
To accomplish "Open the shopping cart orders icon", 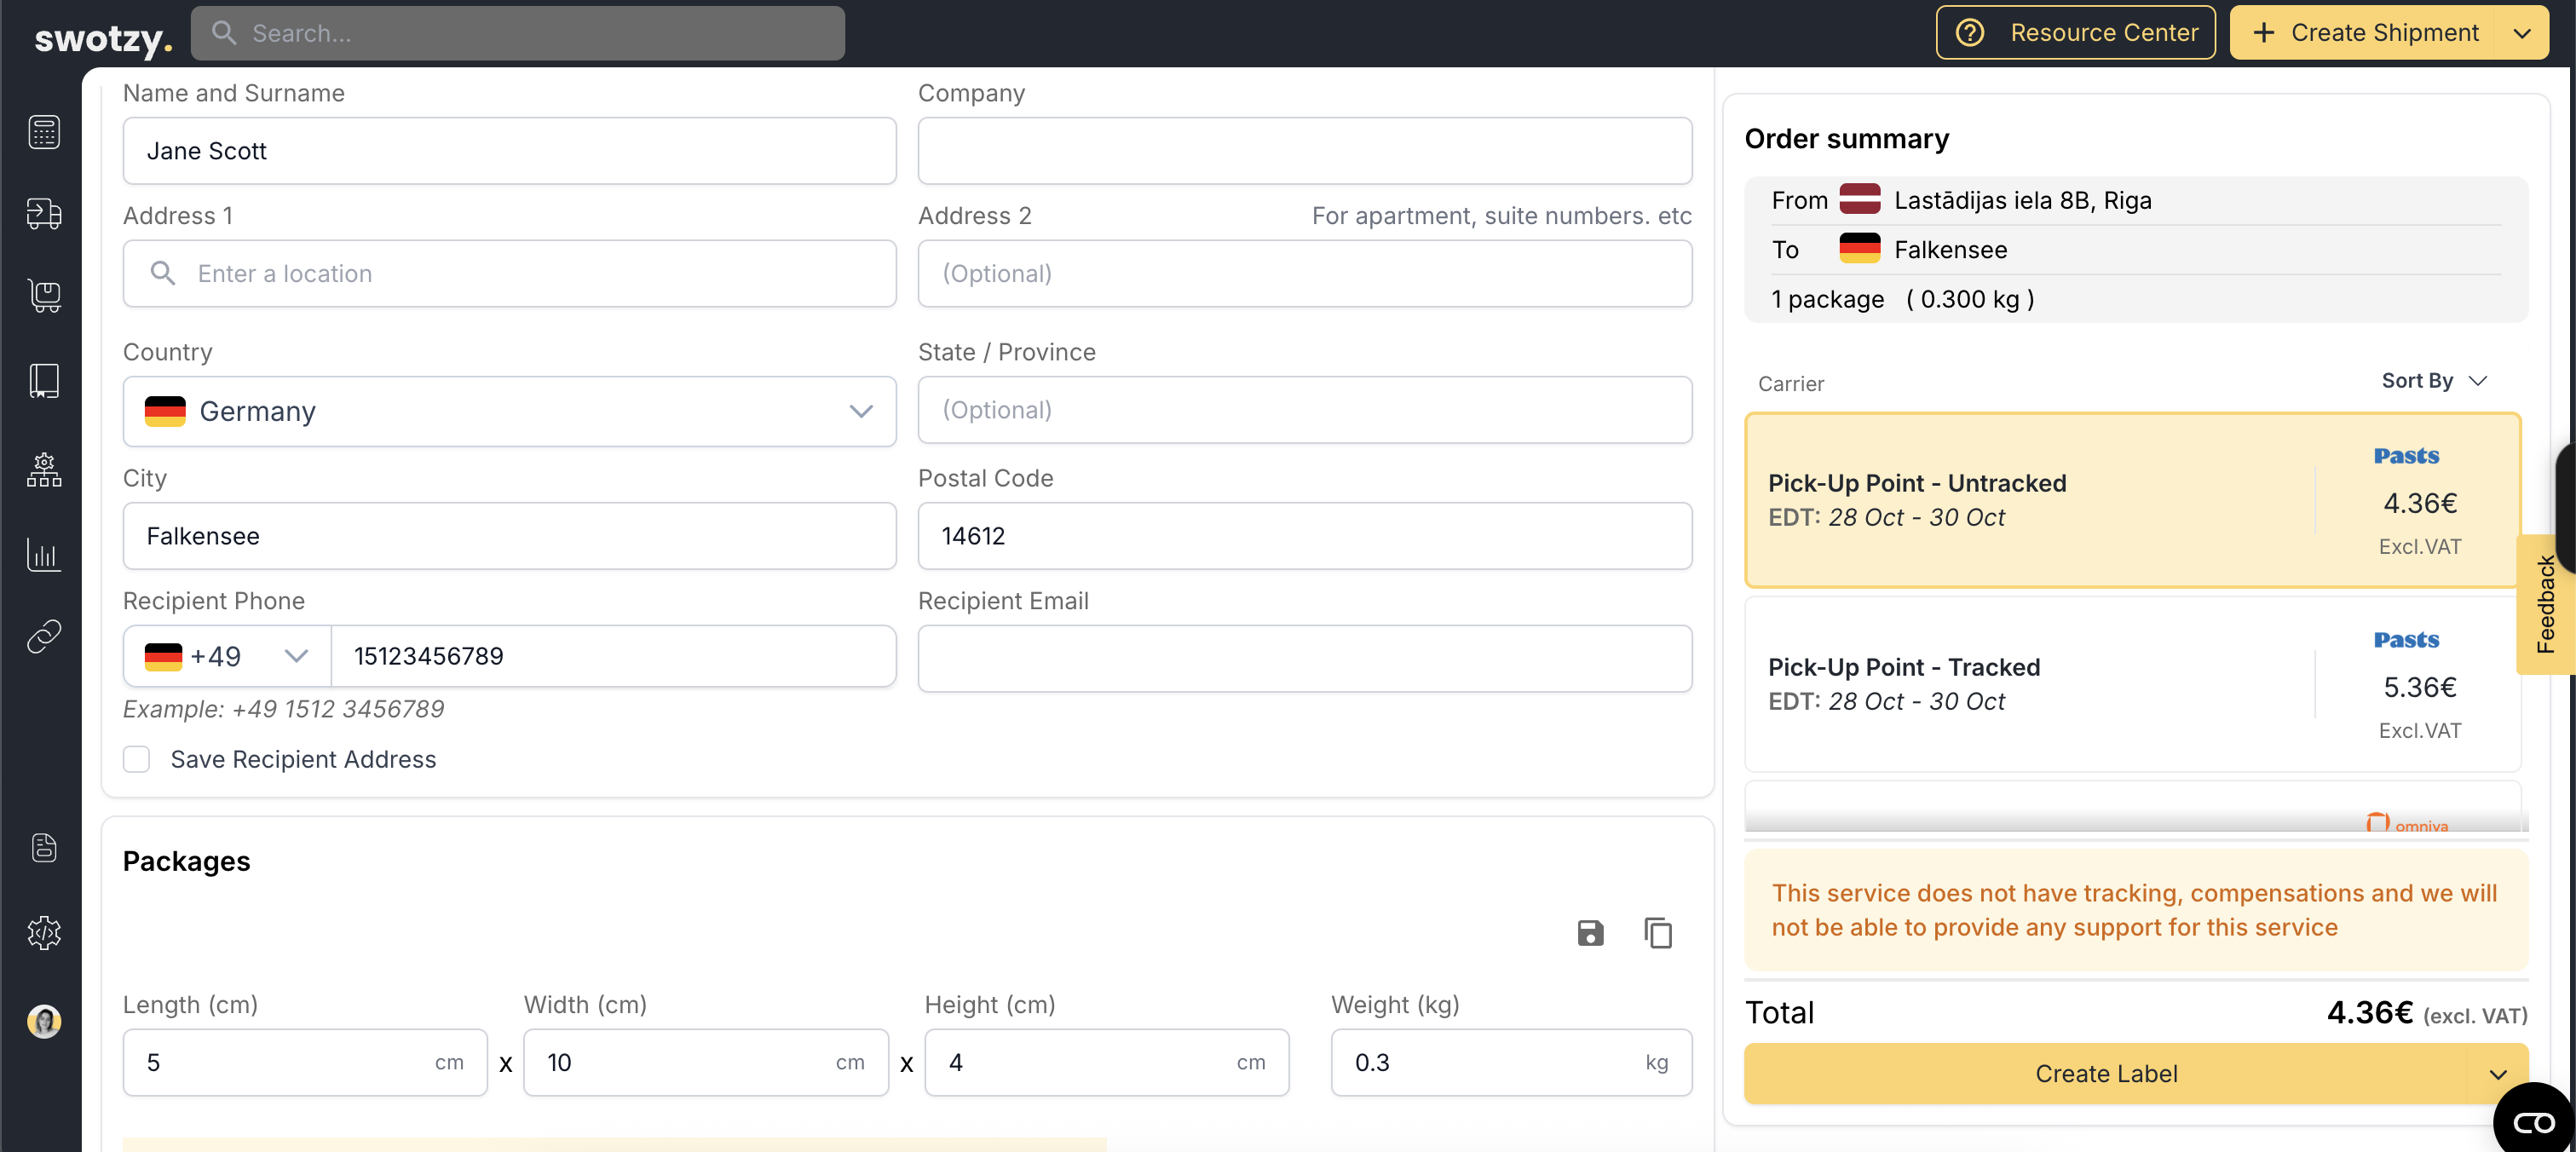I will pyautogui.click(x=44, y=296).
